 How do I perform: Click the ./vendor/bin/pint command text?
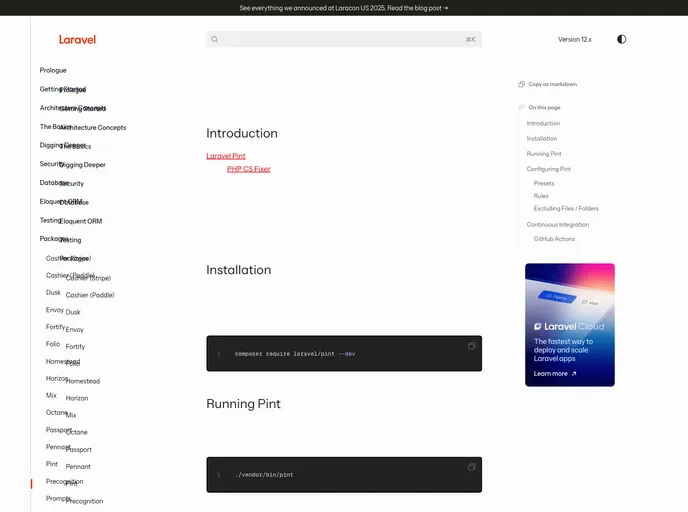pyautogui.click(x=264, y=475)
